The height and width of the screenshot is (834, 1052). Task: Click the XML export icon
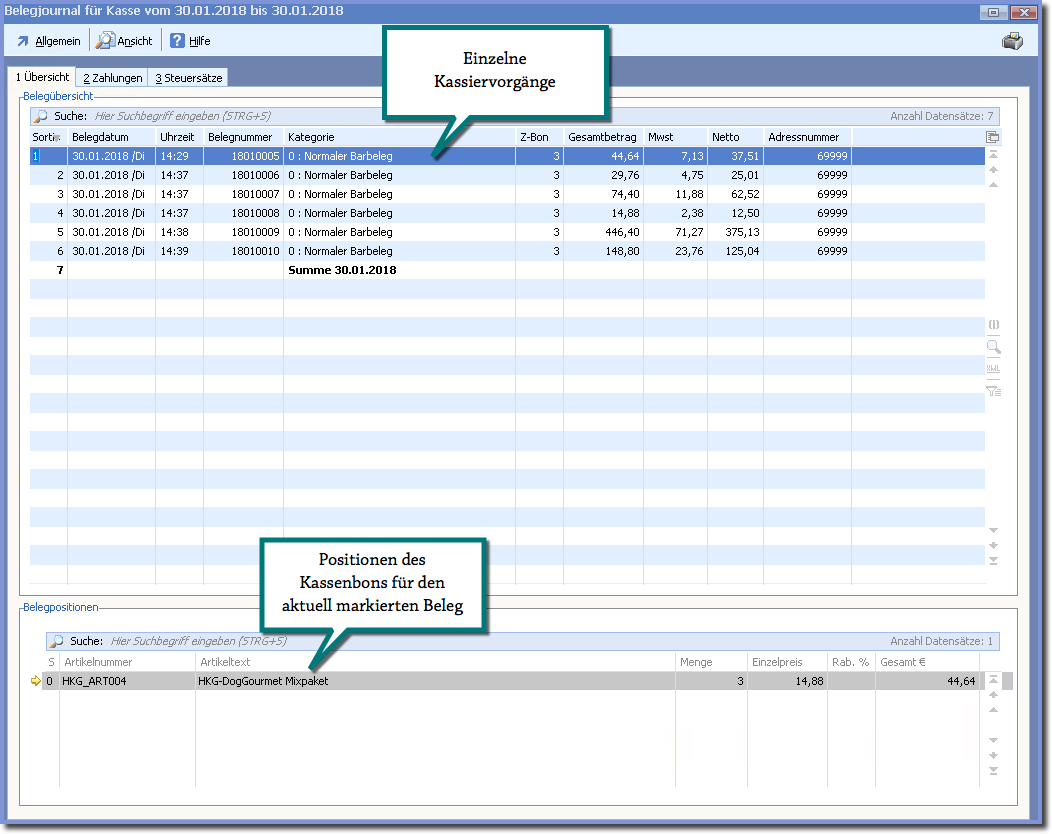(993, 368)
